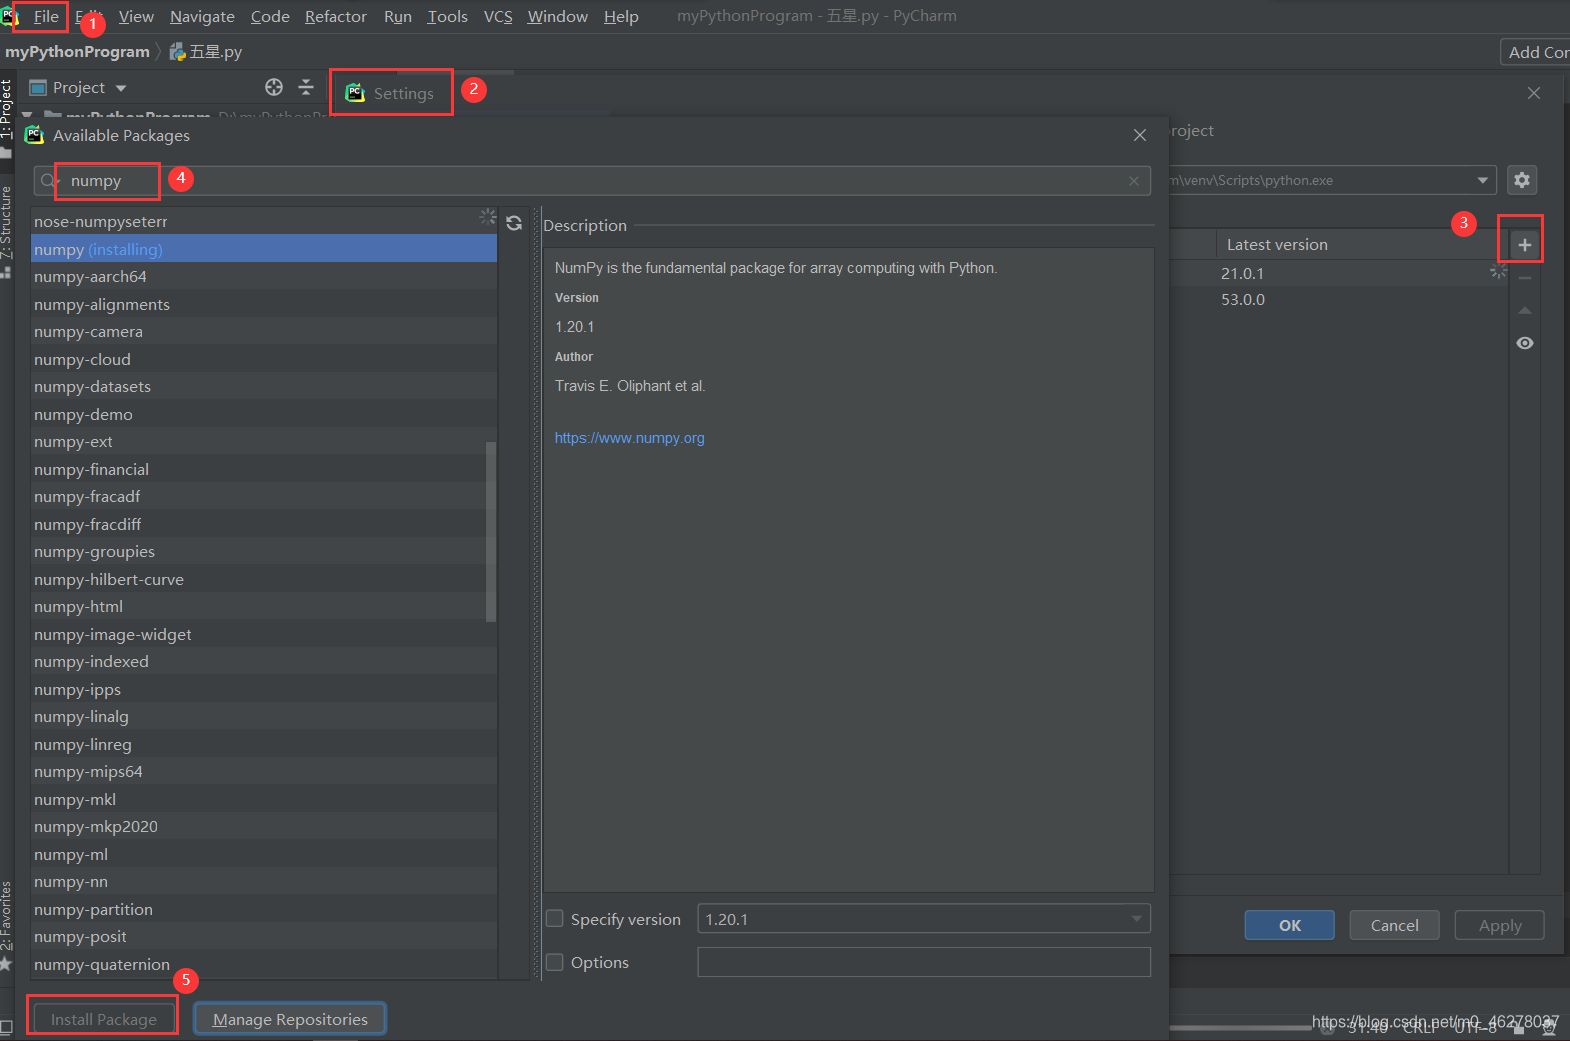The image size is (1570, 1041).
Task: Close the Settings dialog
Action: click(x=1534, y=93)
